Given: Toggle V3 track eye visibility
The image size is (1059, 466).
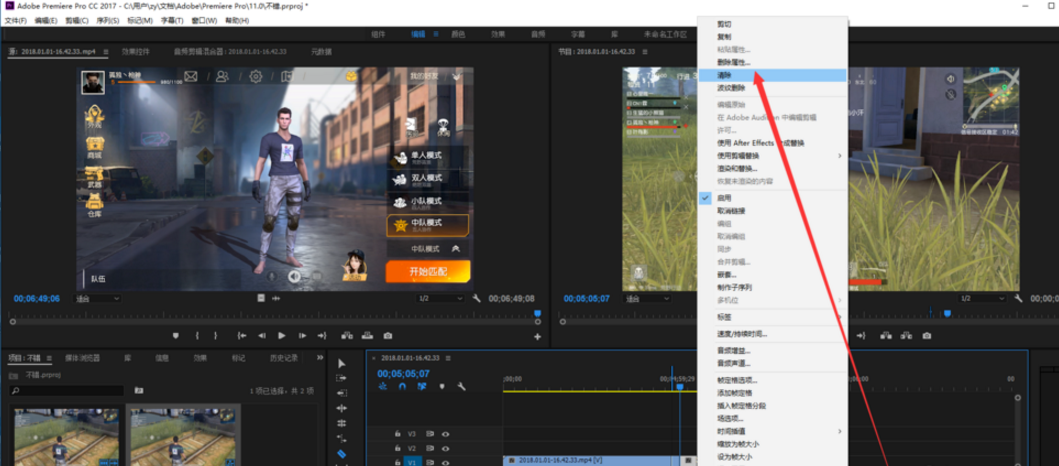Looking at the screenshot, I should [445, 434].
